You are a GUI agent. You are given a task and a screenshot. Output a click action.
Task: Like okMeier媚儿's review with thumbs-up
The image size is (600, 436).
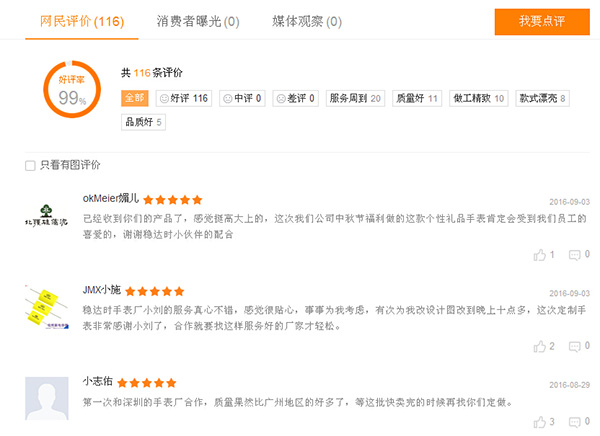click(x=543, y=255)
